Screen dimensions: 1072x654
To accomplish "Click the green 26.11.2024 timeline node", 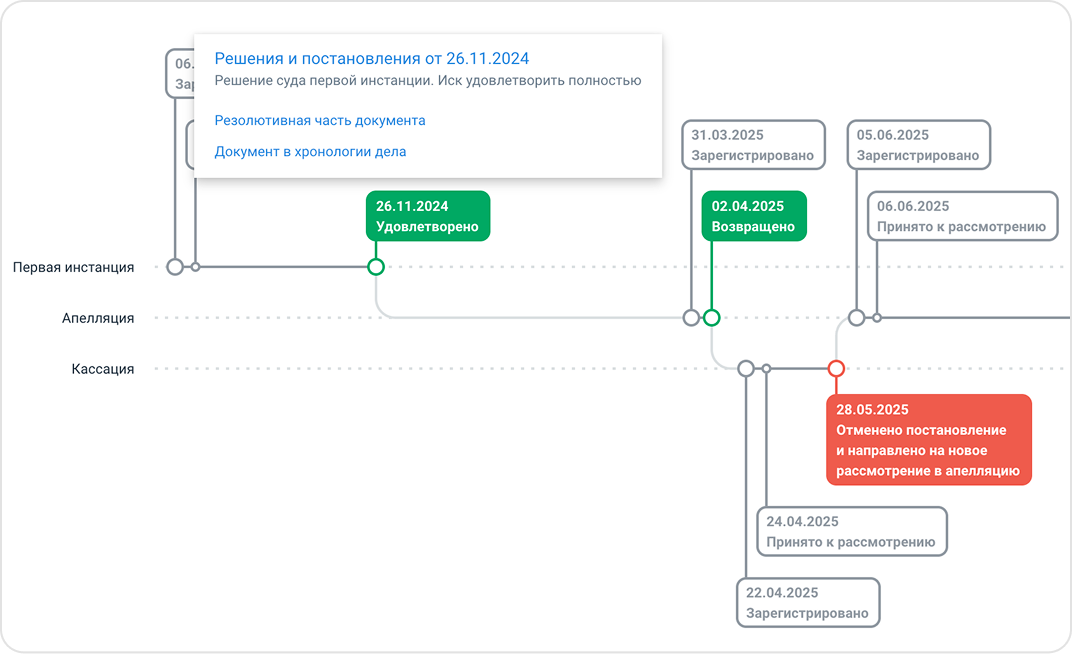I will tap(376, 267).
